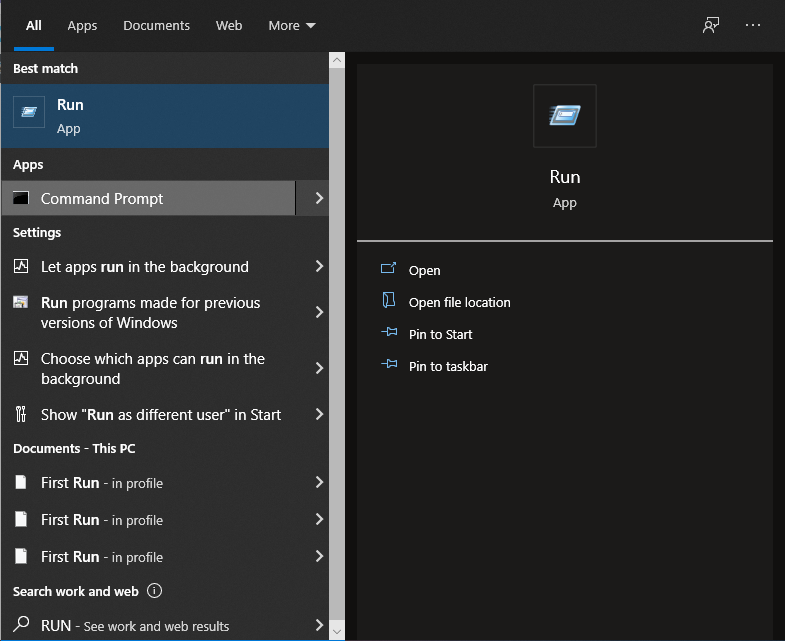Click the Run title in preview pane

565,177
